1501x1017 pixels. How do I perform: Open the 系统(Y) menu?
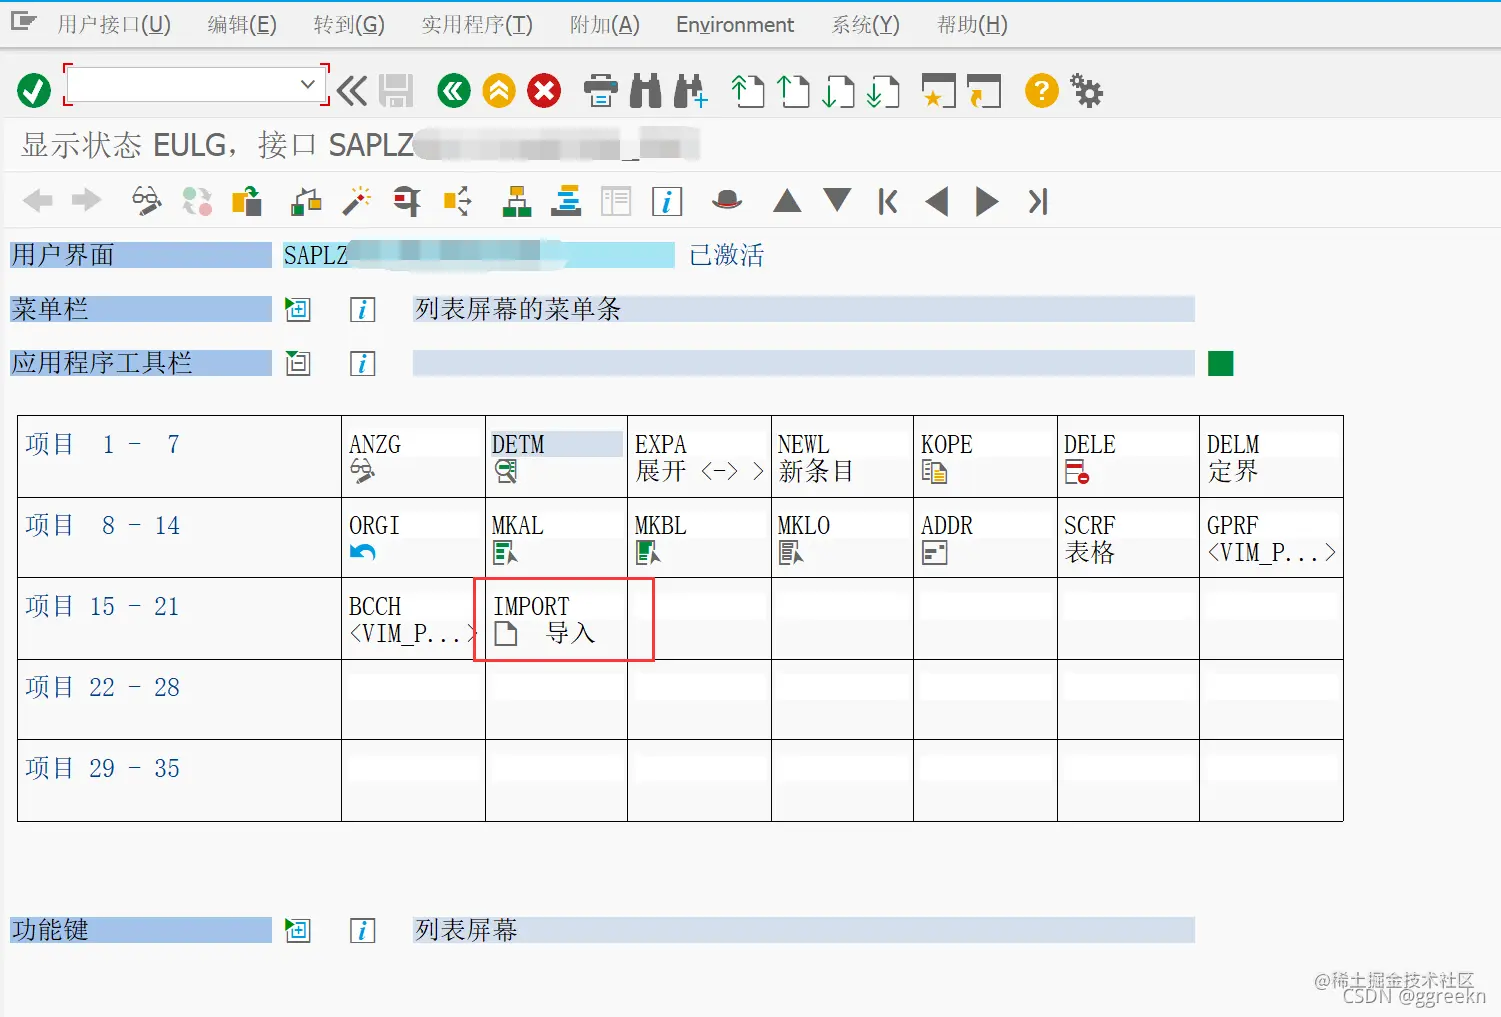(863, 24)
